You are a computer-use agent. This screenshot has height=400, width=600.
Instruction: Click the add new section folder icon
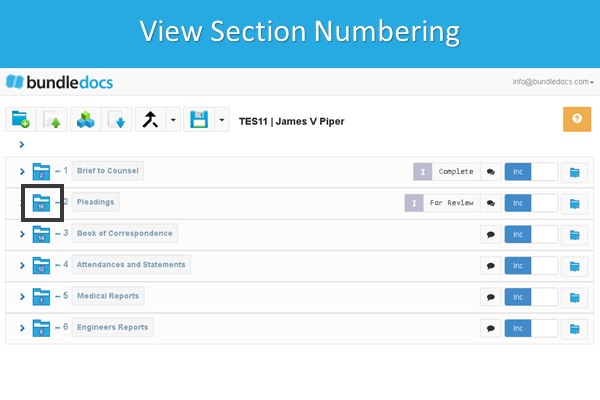20,120
